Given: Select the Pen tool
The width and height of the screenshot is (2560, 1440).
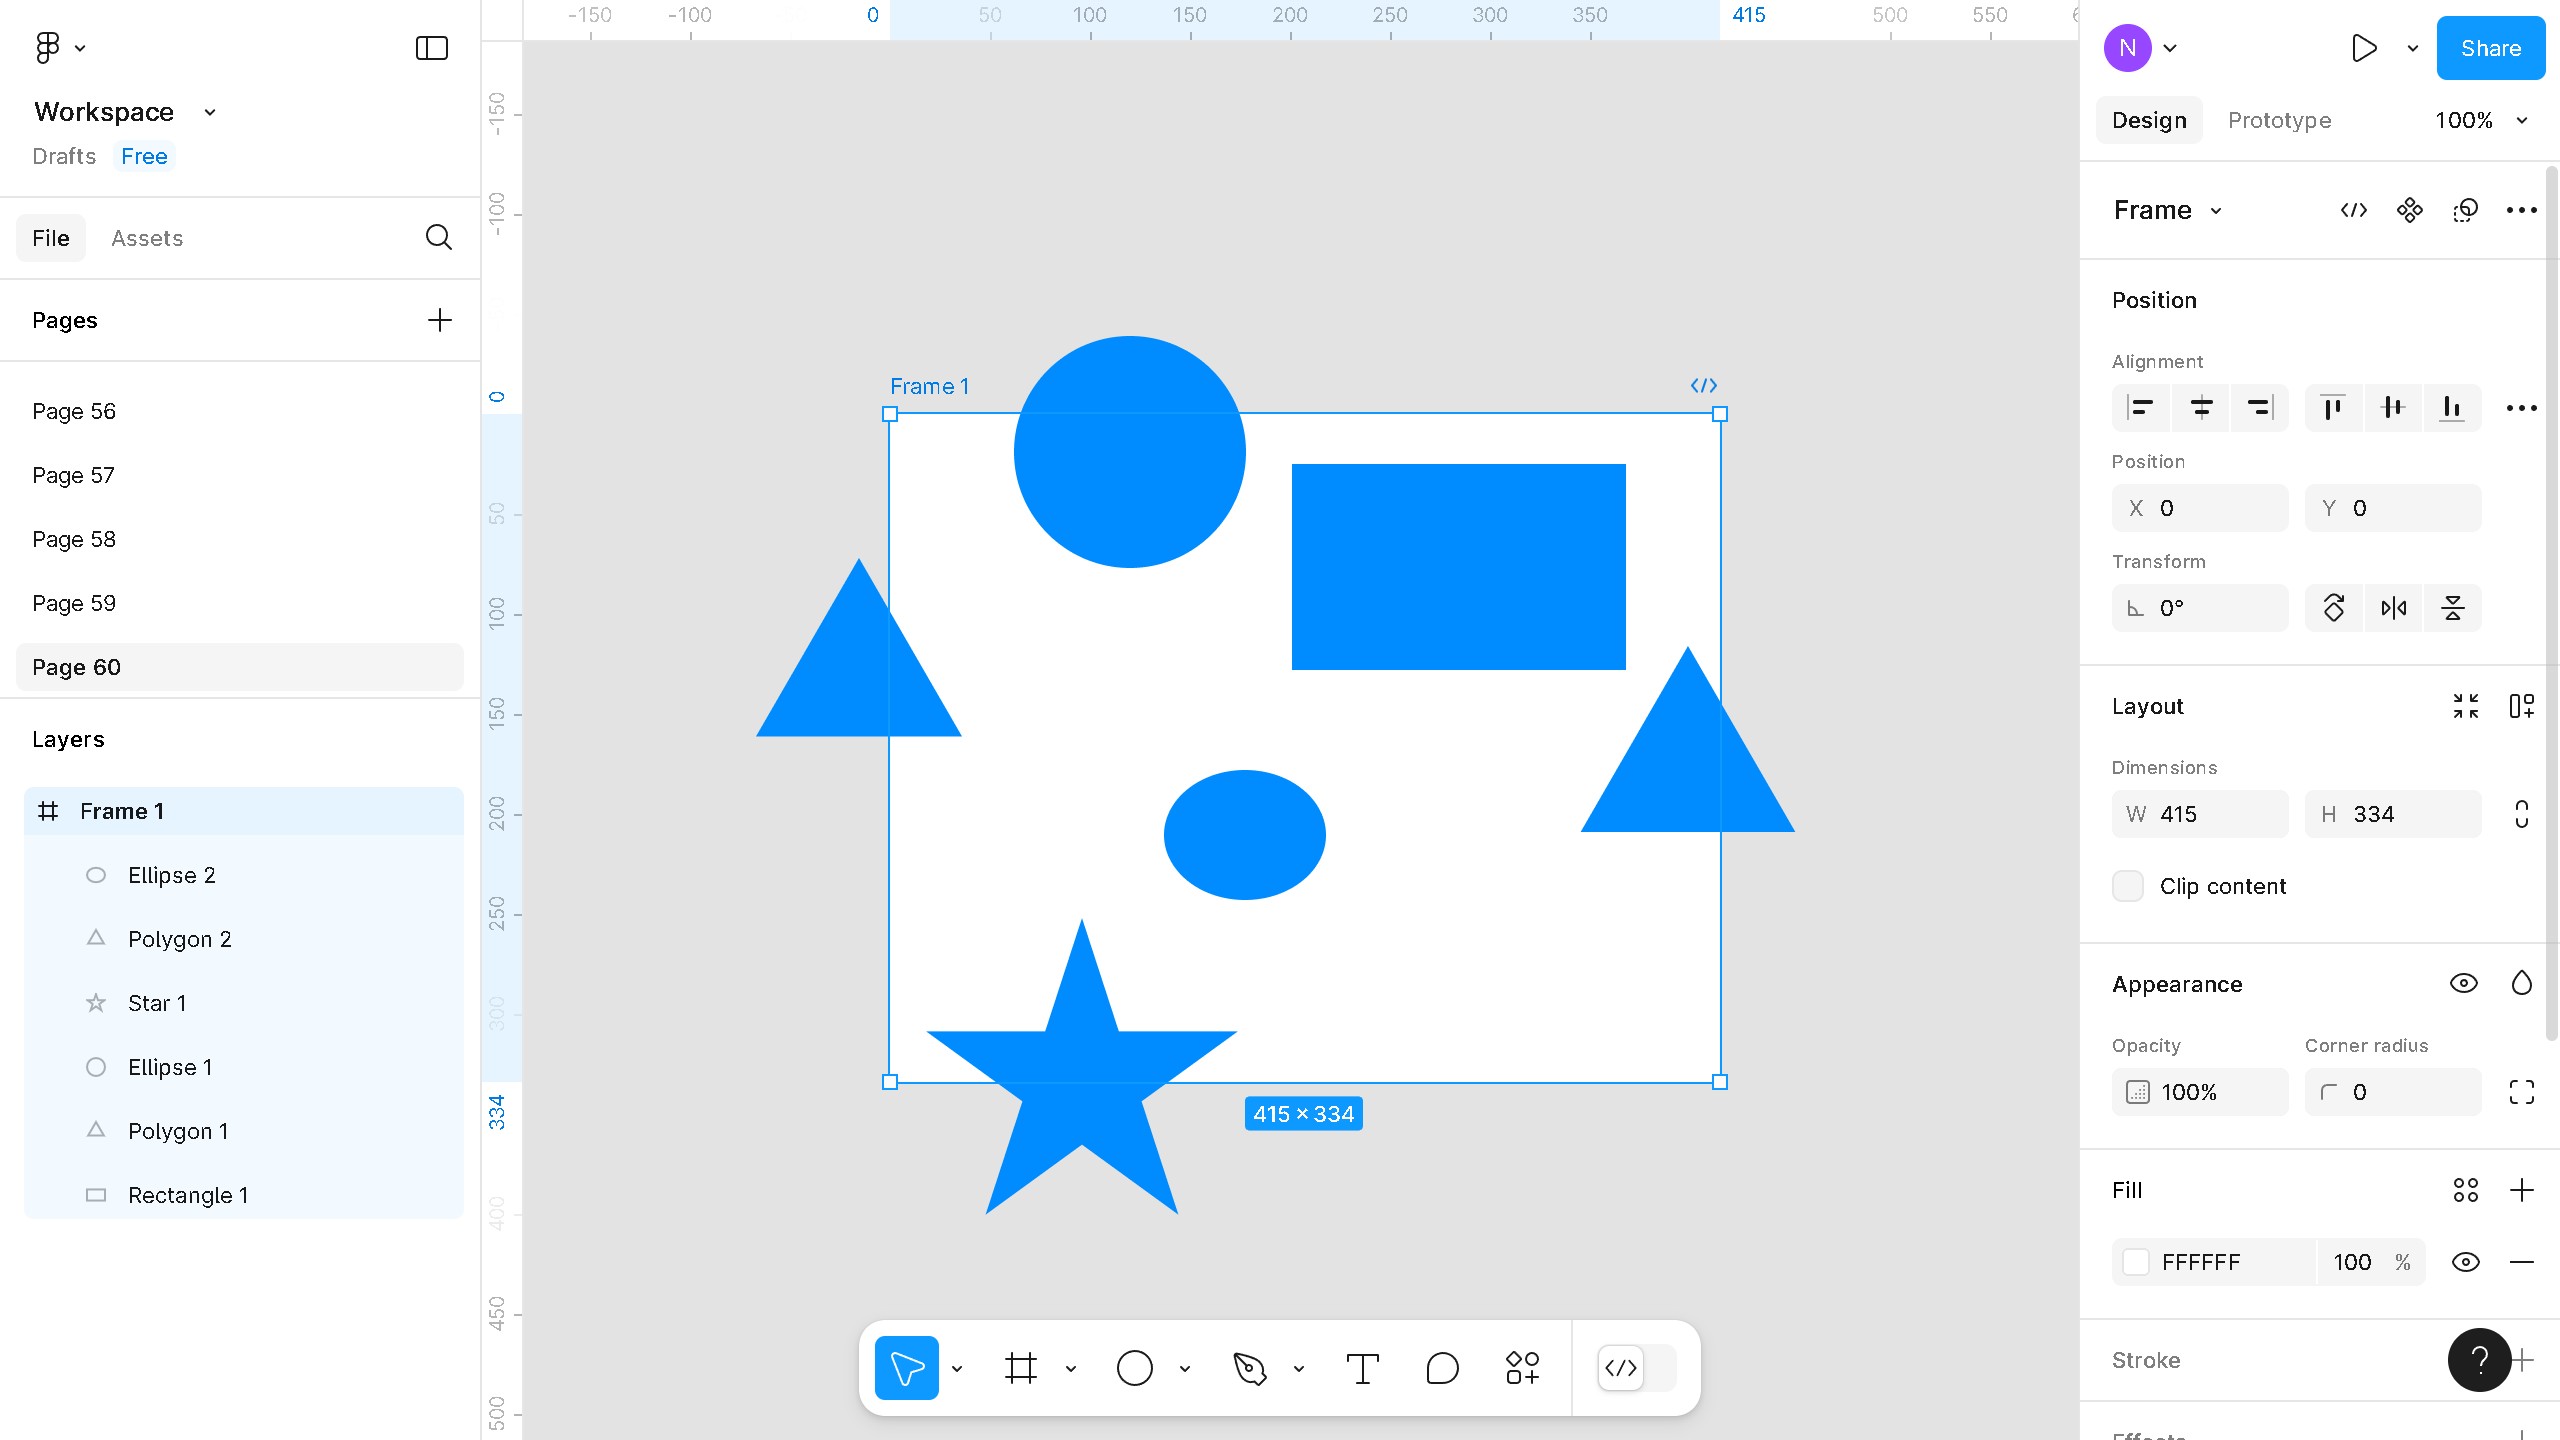Looking at the screenshot, I should (1249, 1368).
